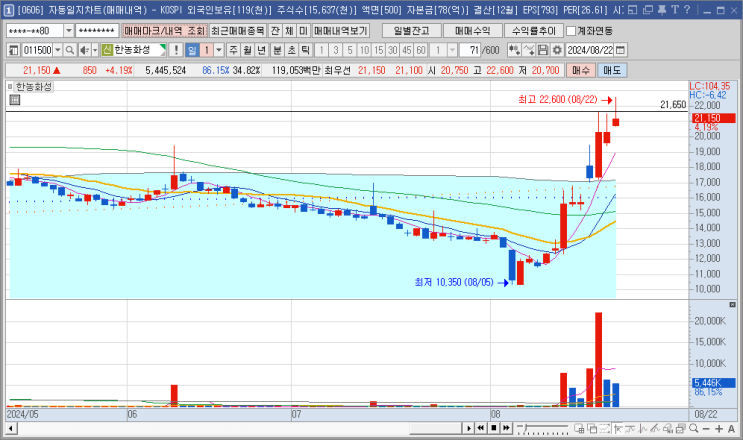Open the stock search magnifier
The height and width of the screenshot is (440, 743).
(70, 50)
